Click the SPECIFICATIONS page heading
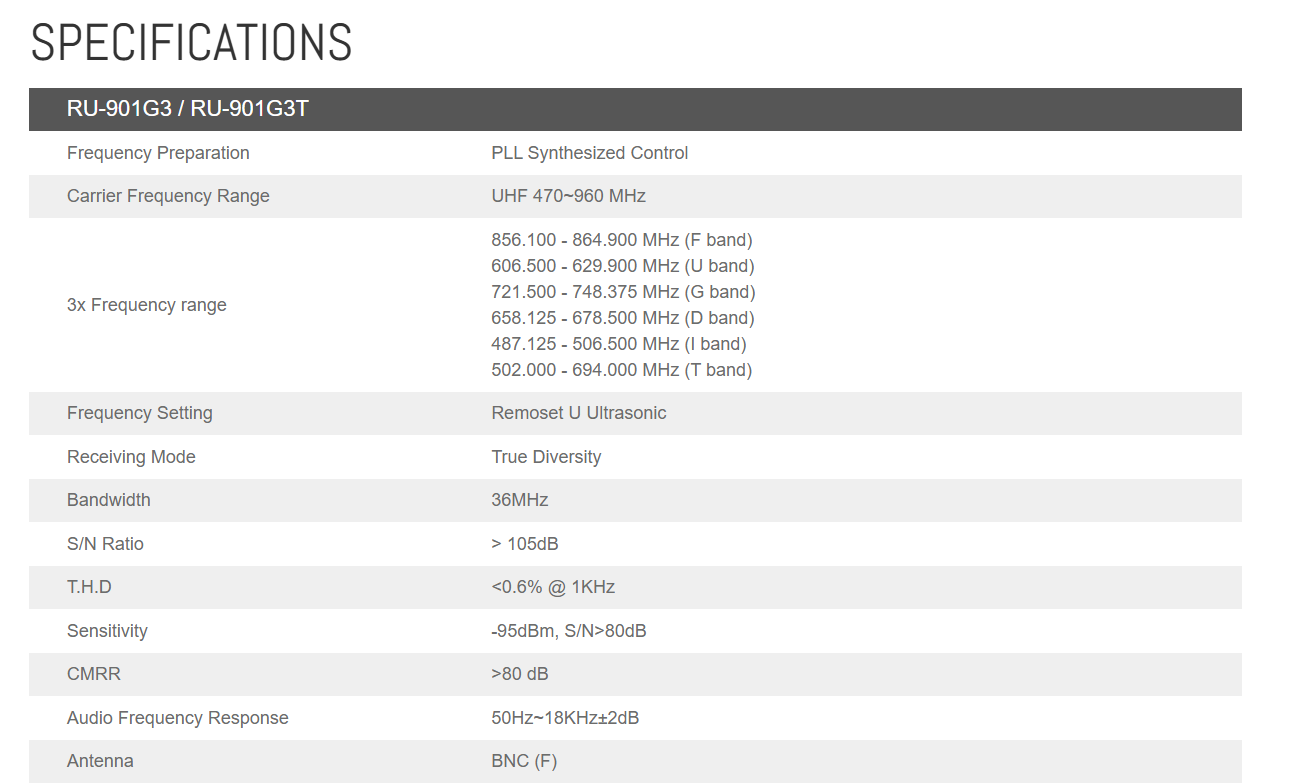Image resolution: width=1289 pixels, height=783 pixels. pyautogui.click(x=191, y=43)
